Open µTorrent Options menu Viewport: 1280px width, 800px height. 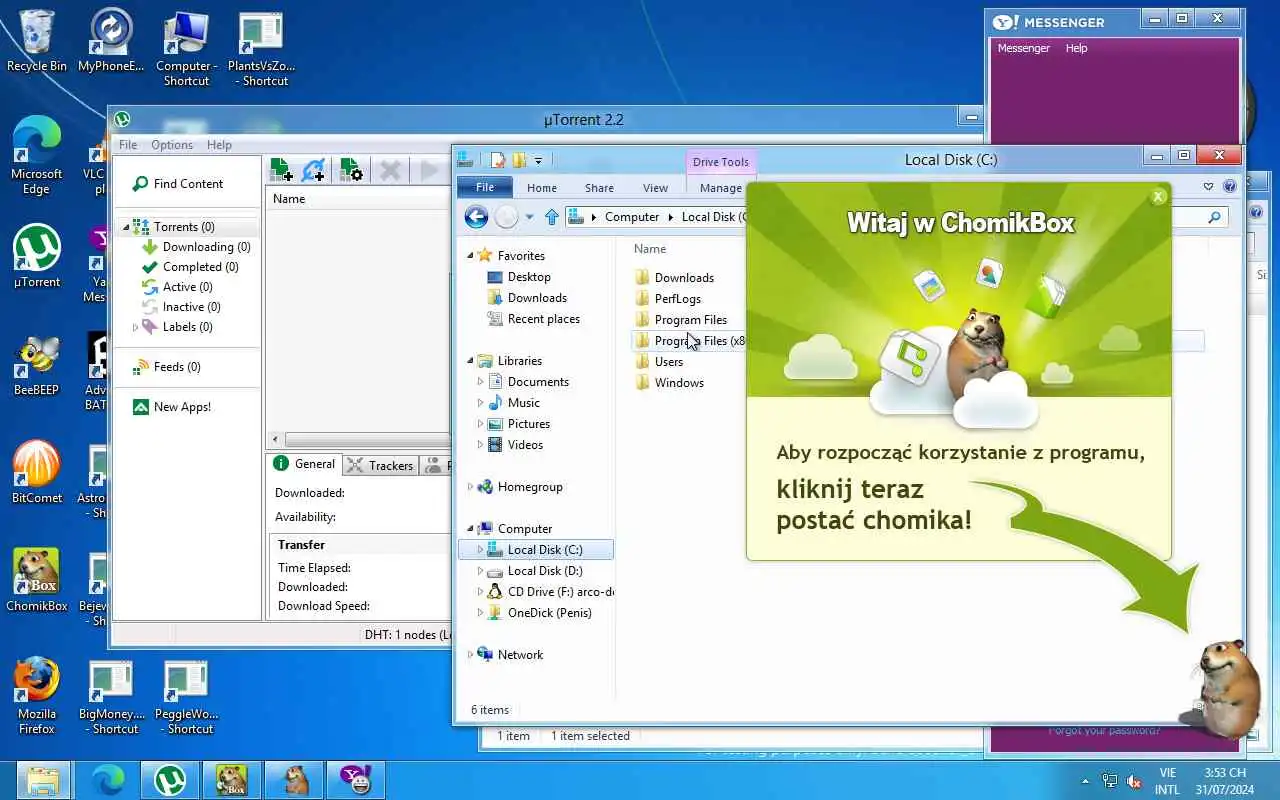click(172, 145)
